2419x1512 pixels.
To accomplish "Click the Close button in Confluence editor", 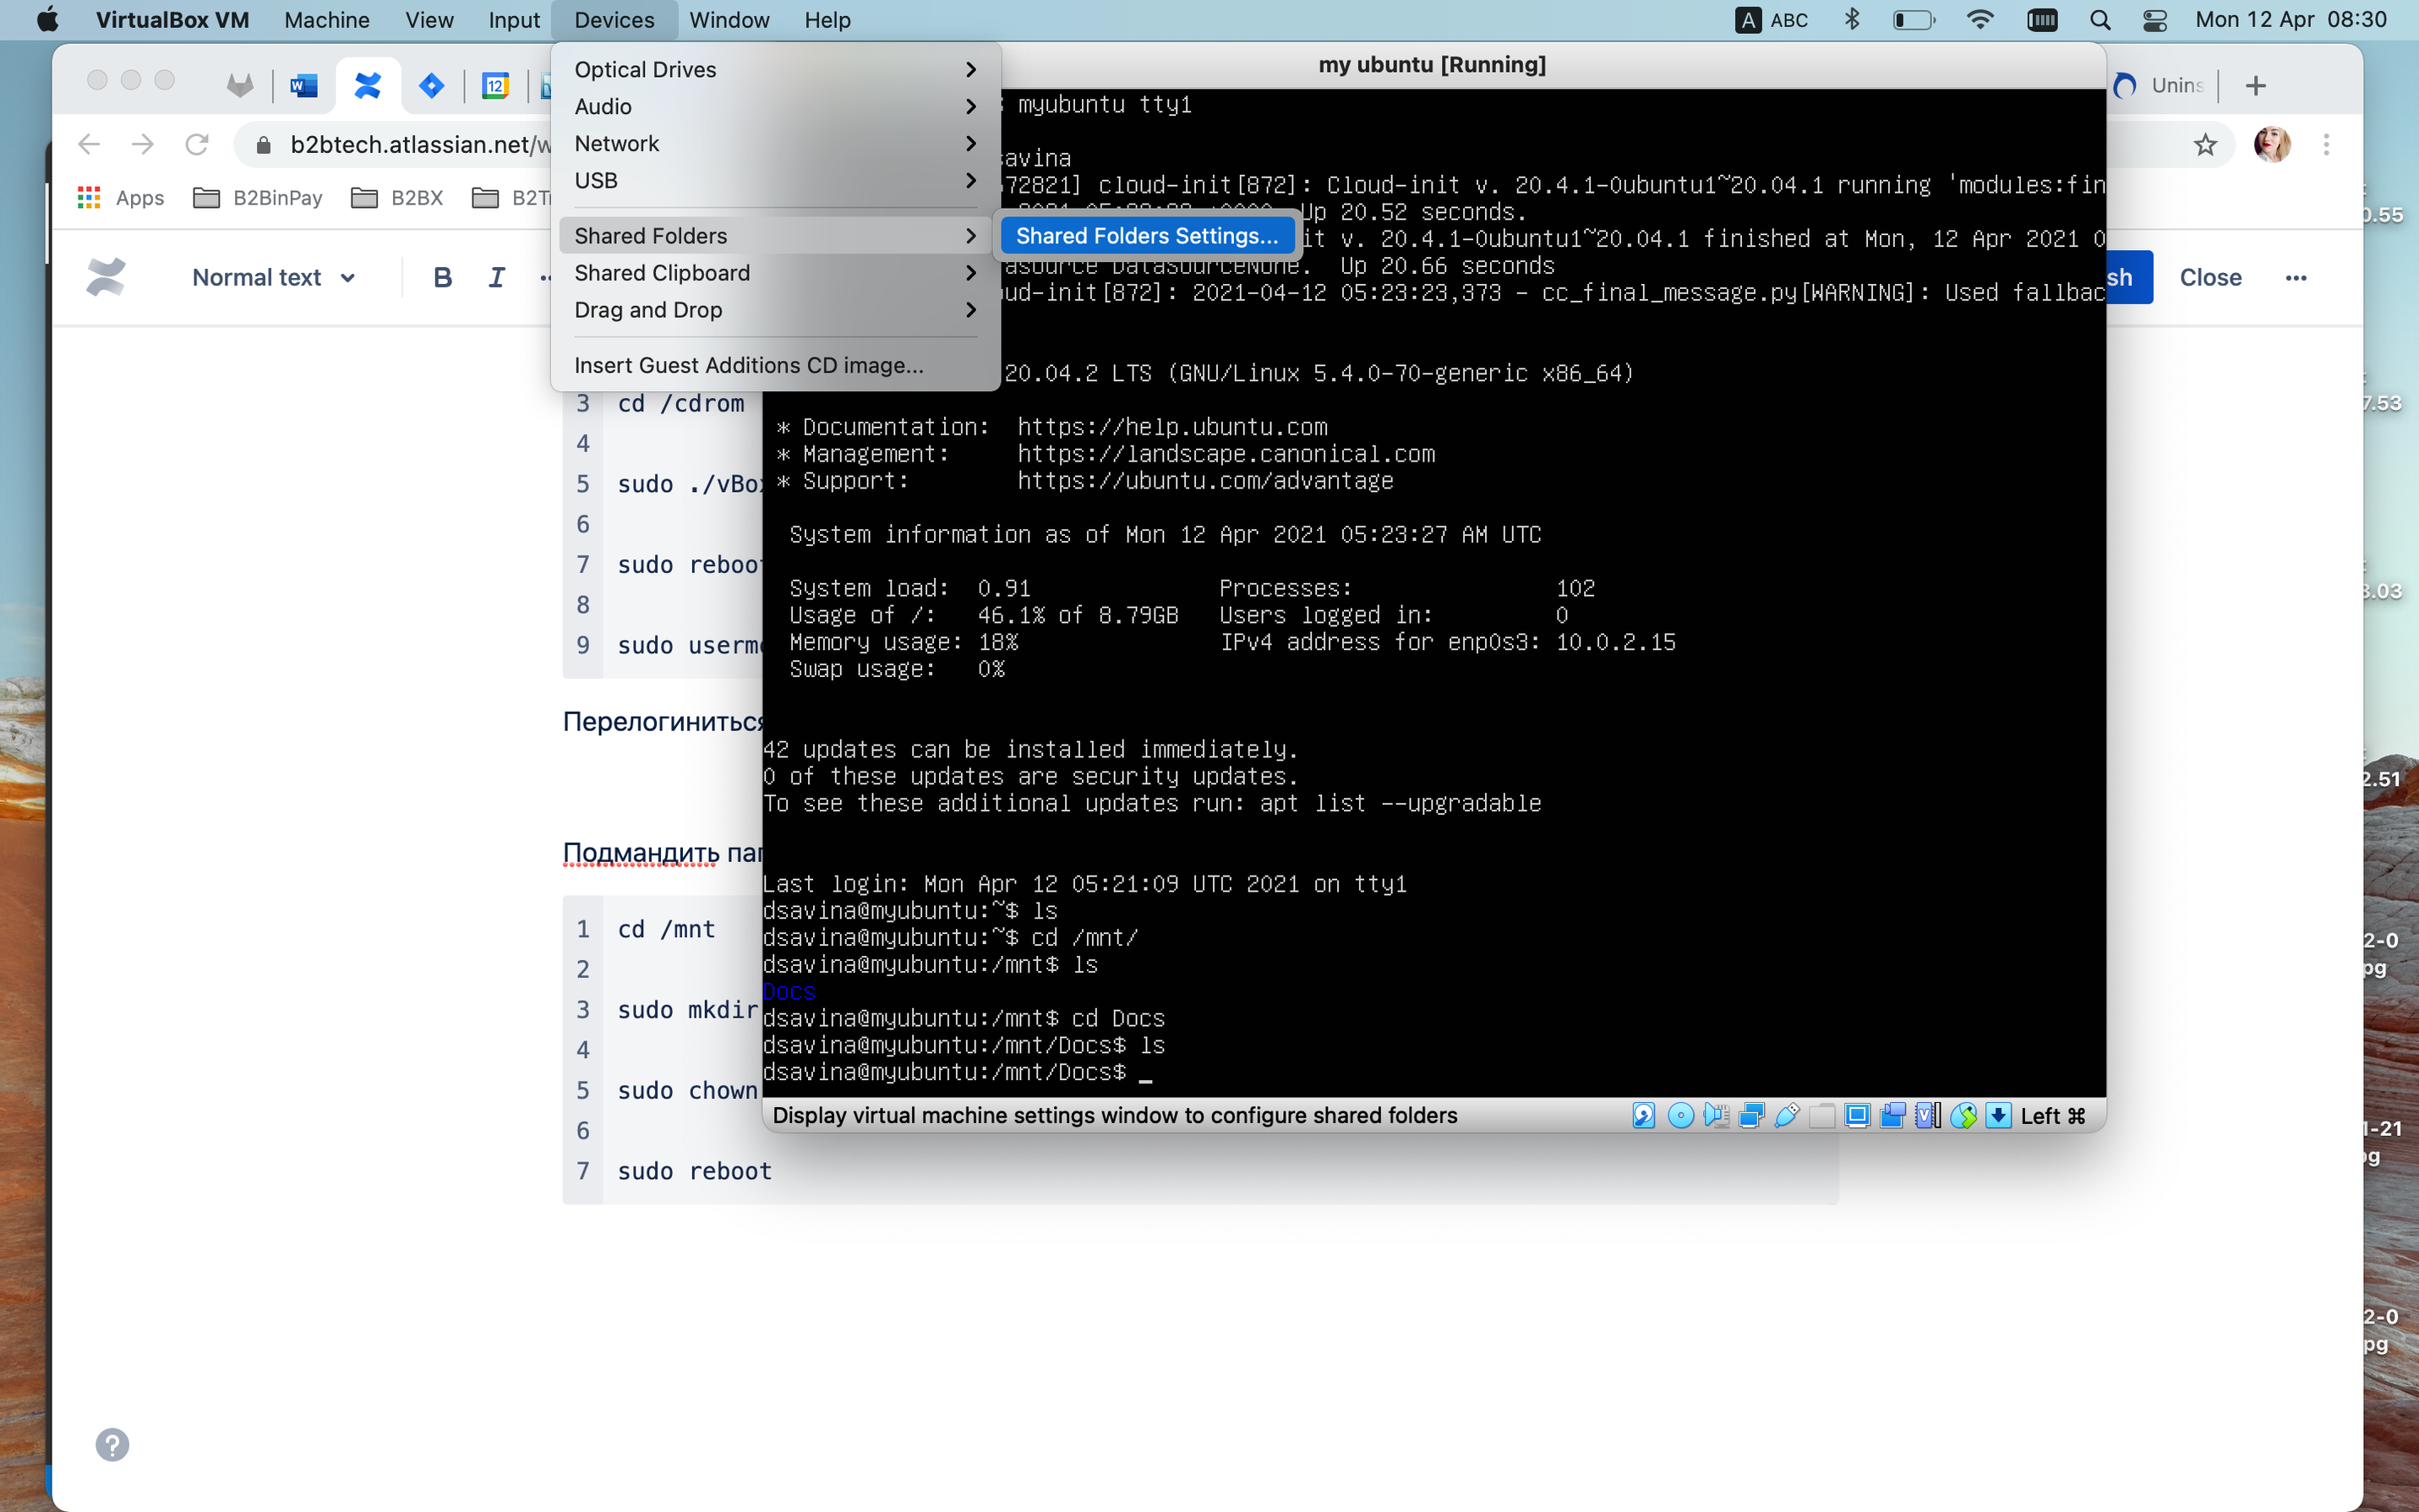I will 2209,277.
